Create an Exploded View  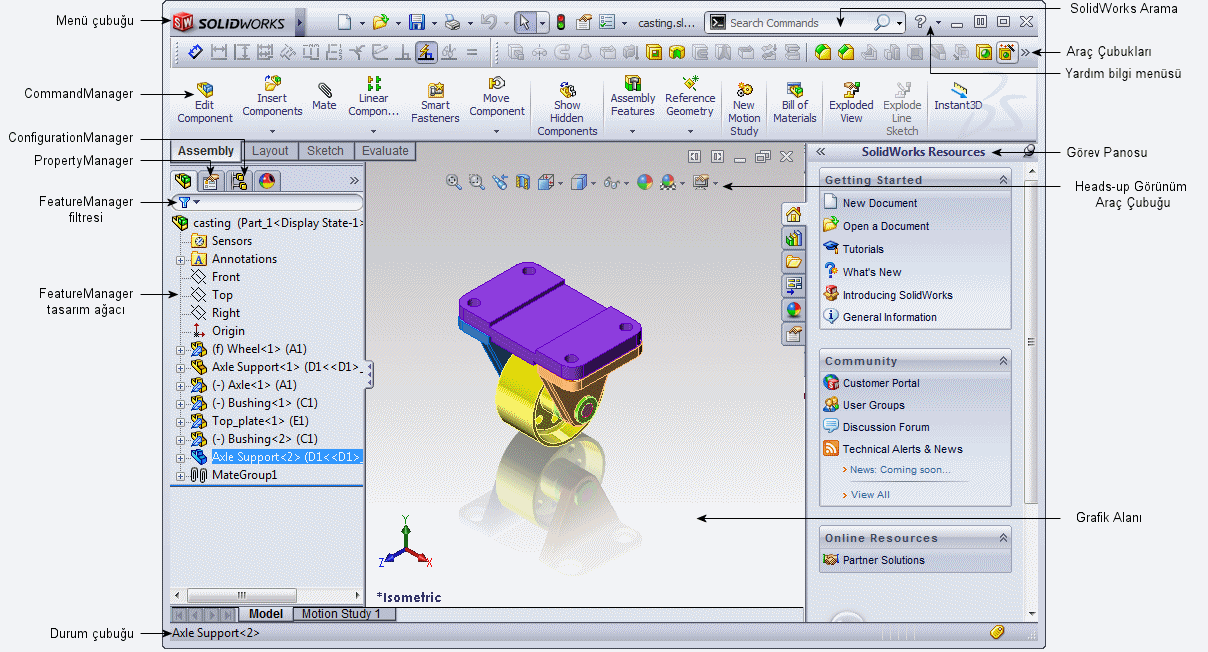click(851, 104)
